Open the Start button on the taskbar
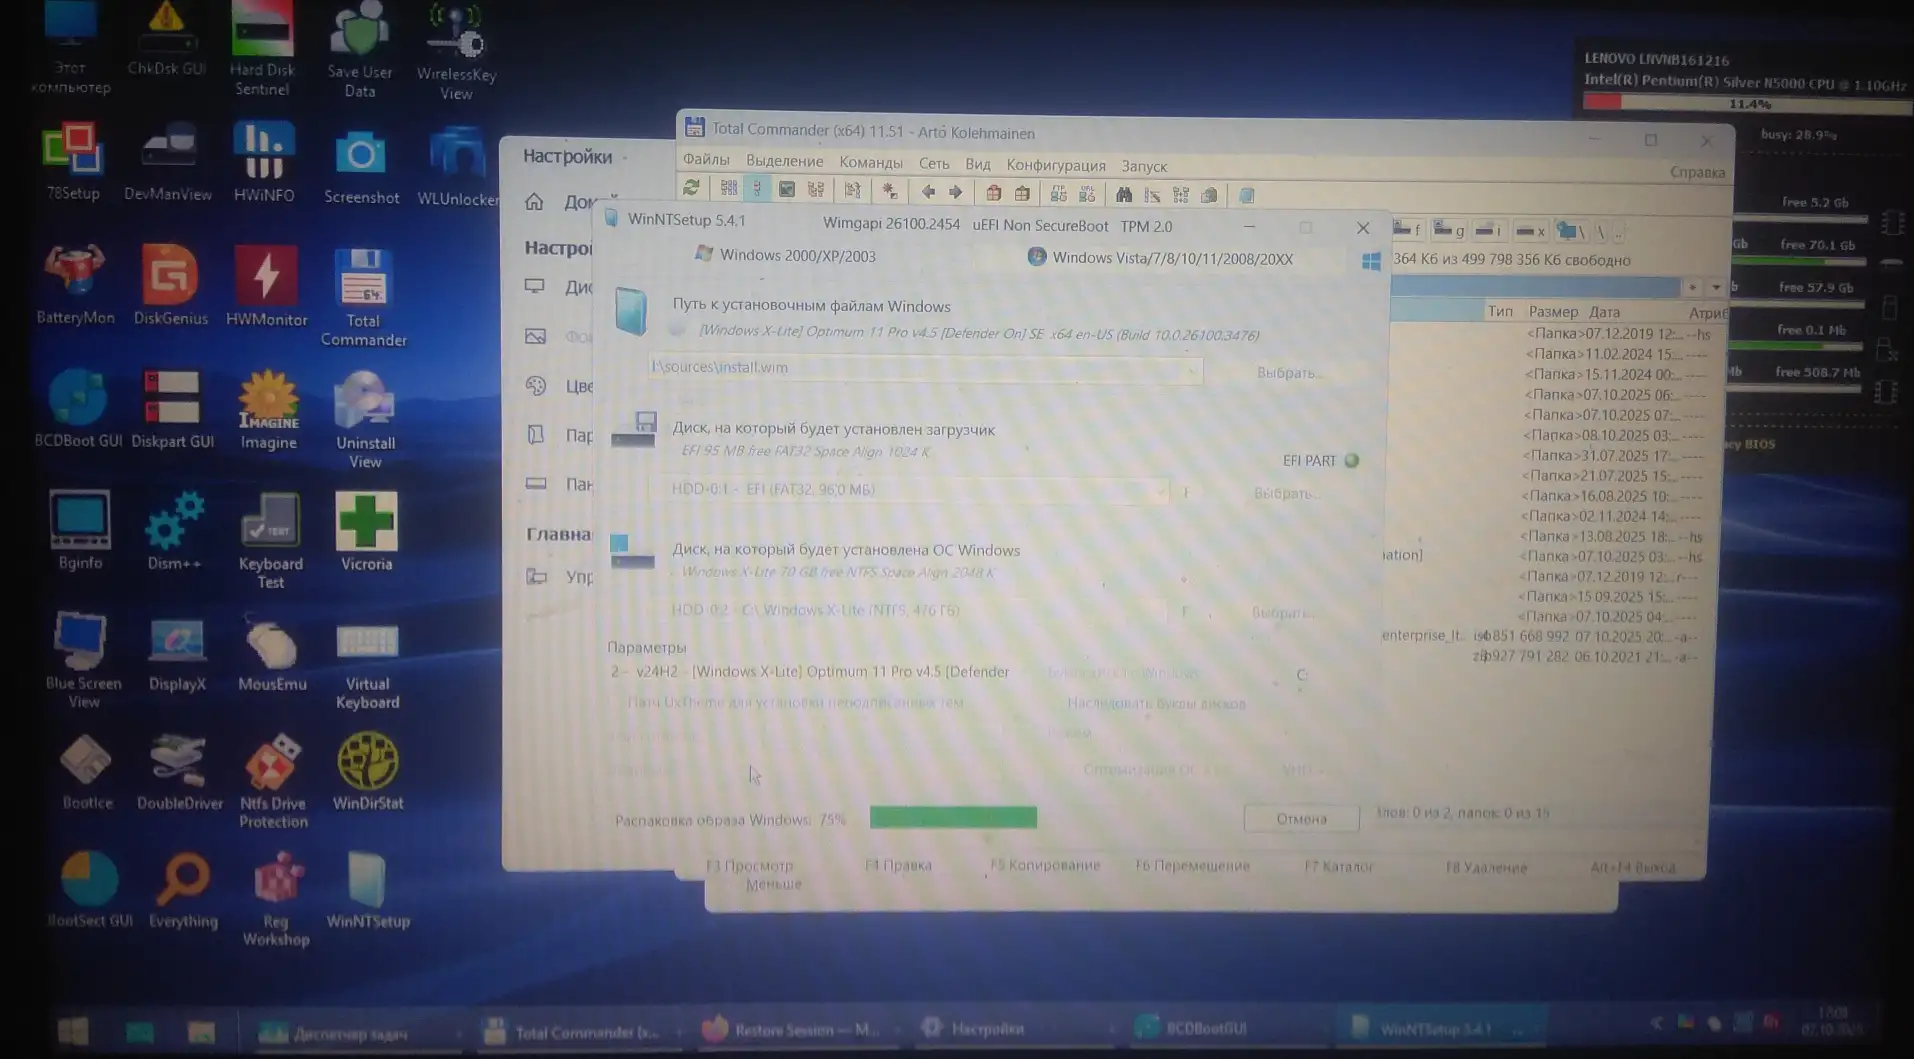This screenshot has width=1914, height=1059. (73, 1031)
